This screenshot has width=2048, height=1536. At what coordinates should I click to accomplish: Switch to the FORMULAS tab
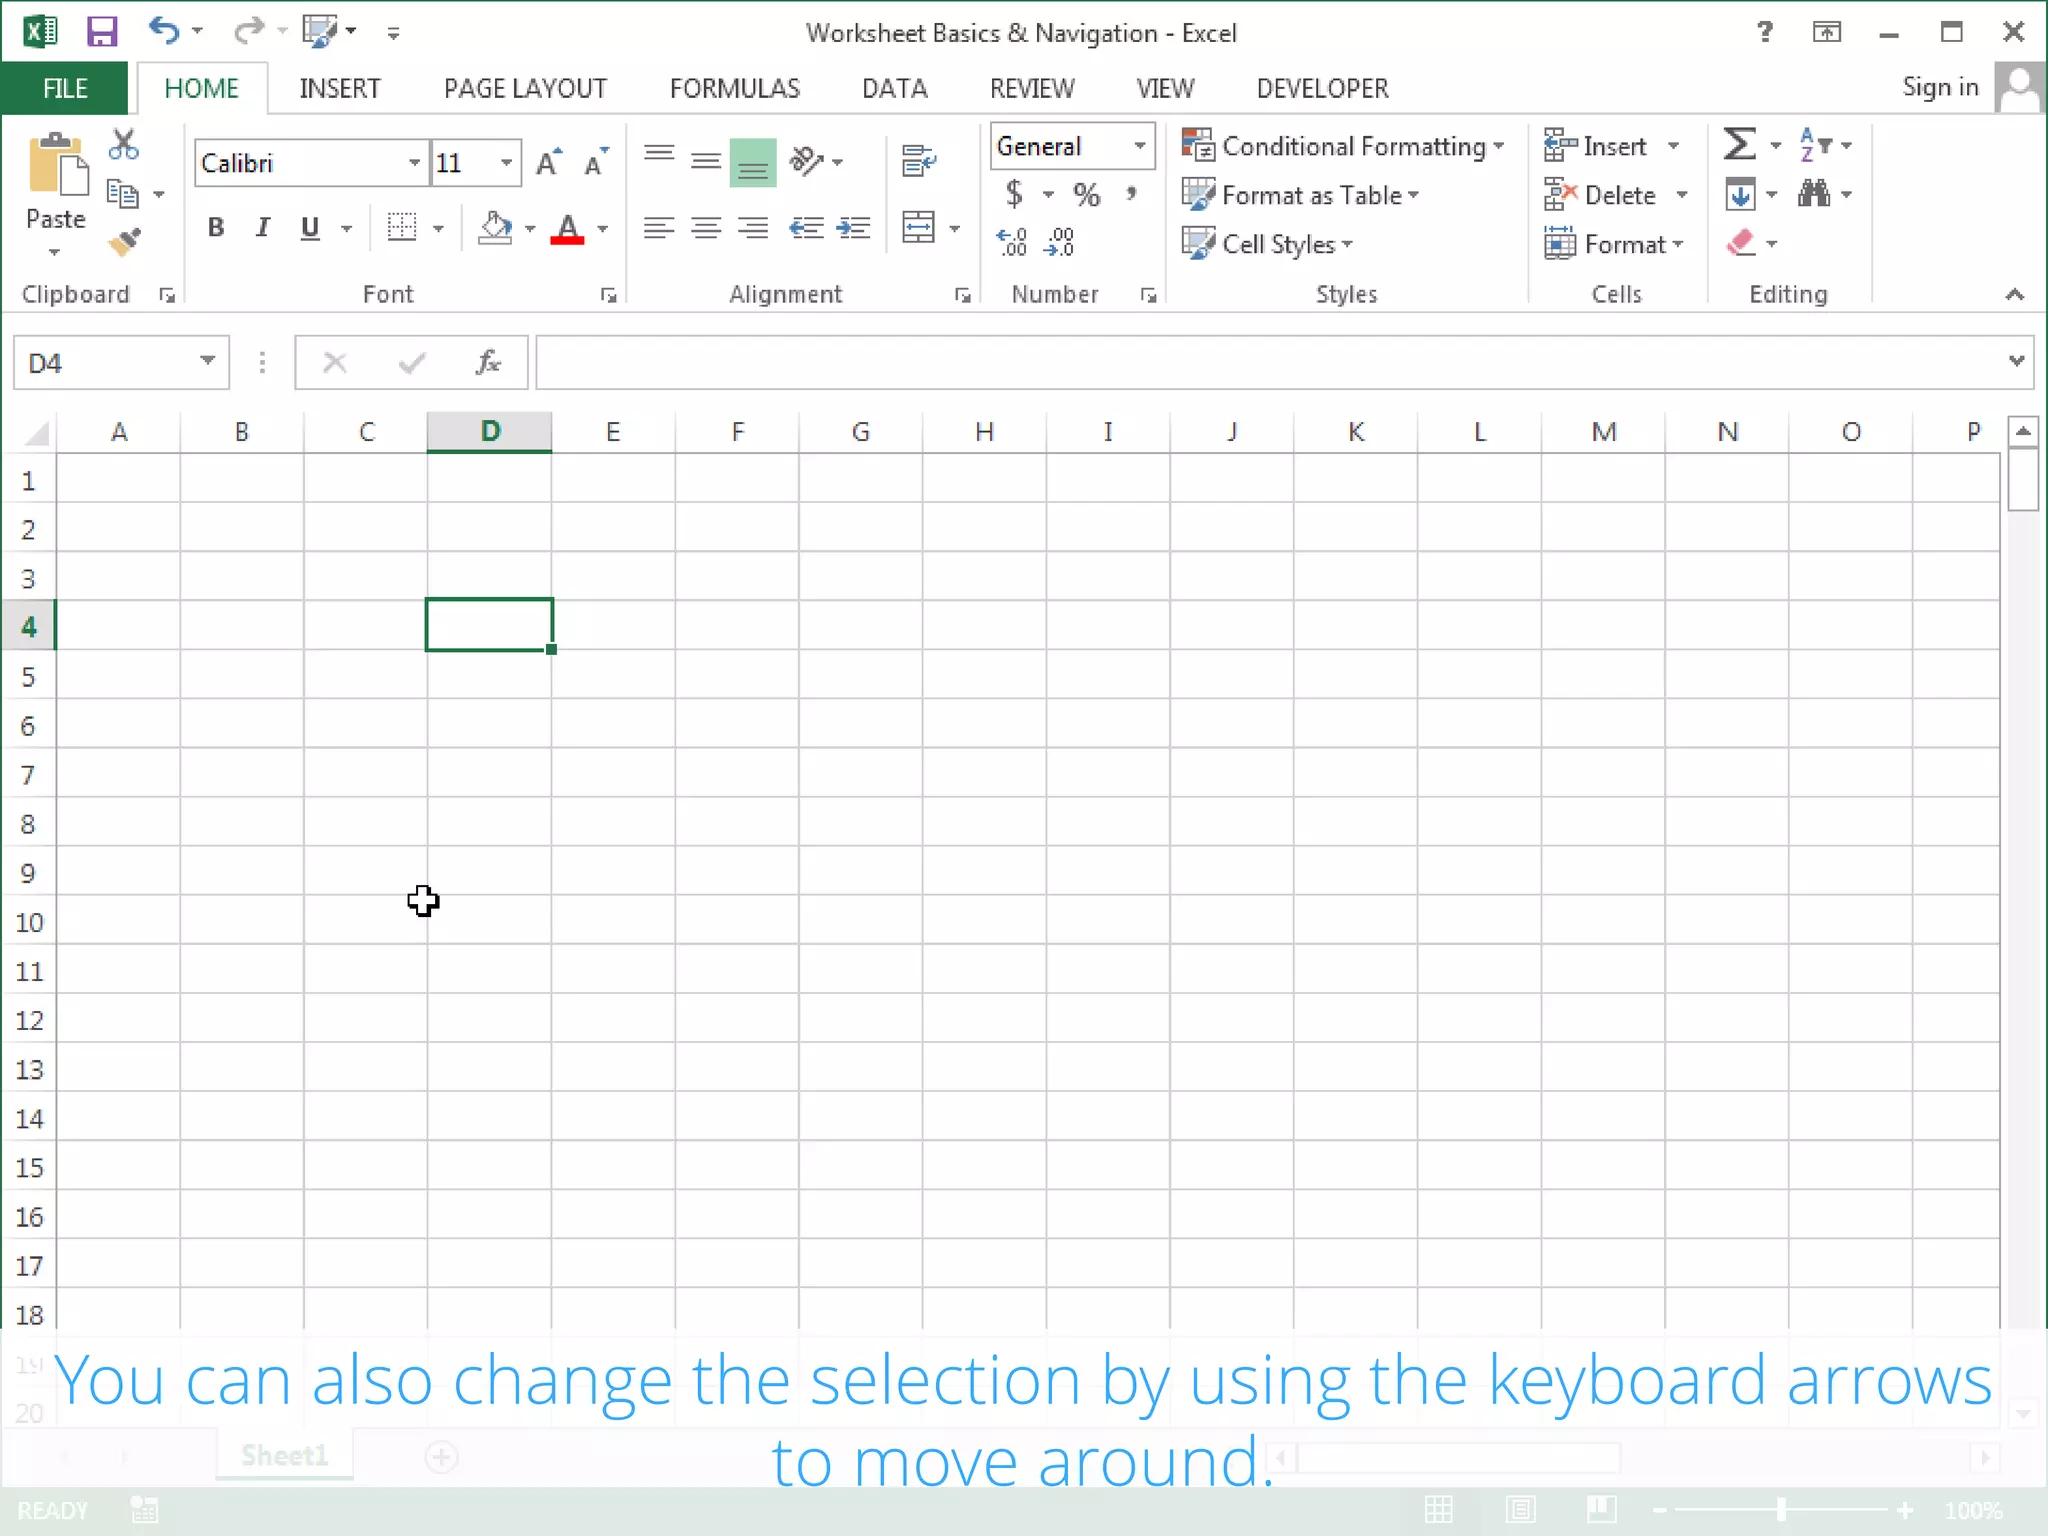click(735, 88)
